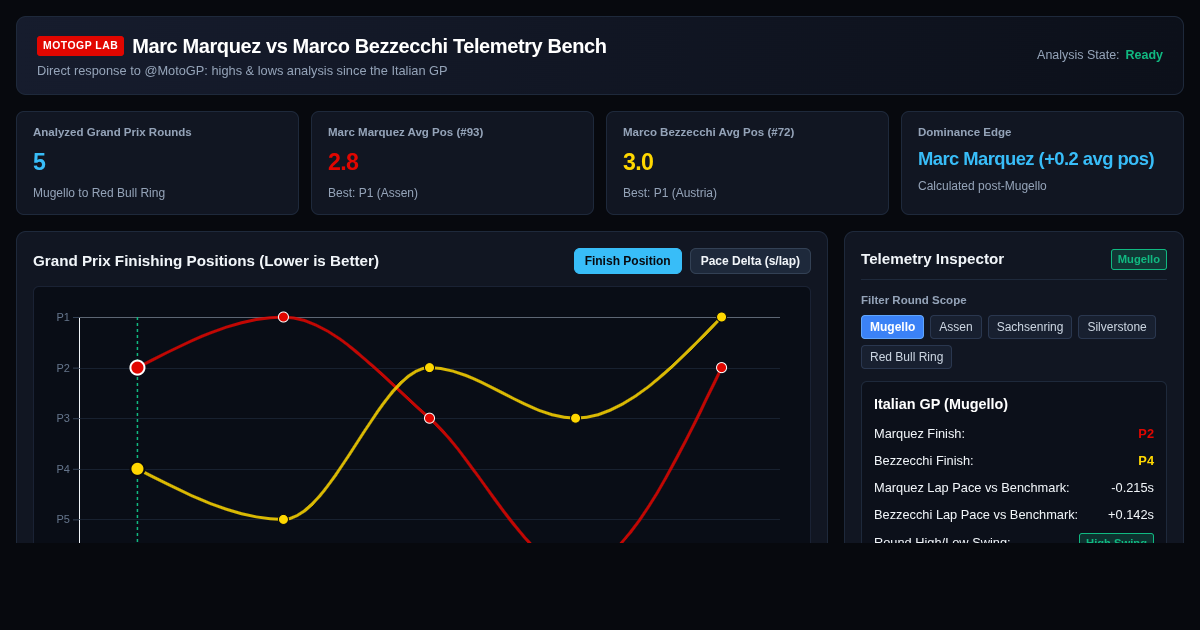Select Marquez's red Mugello P2 data point
This screenshot has width=1200, height=630.
click(x=137, y=368)
